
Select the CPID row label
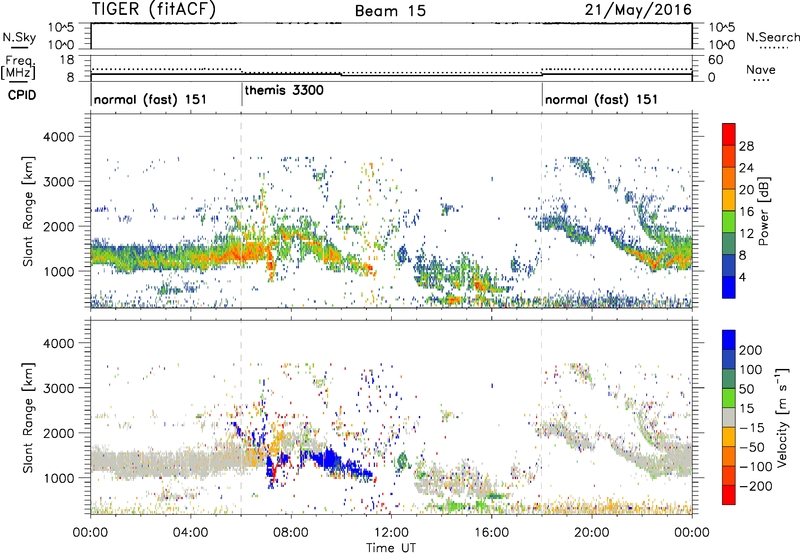22,95
